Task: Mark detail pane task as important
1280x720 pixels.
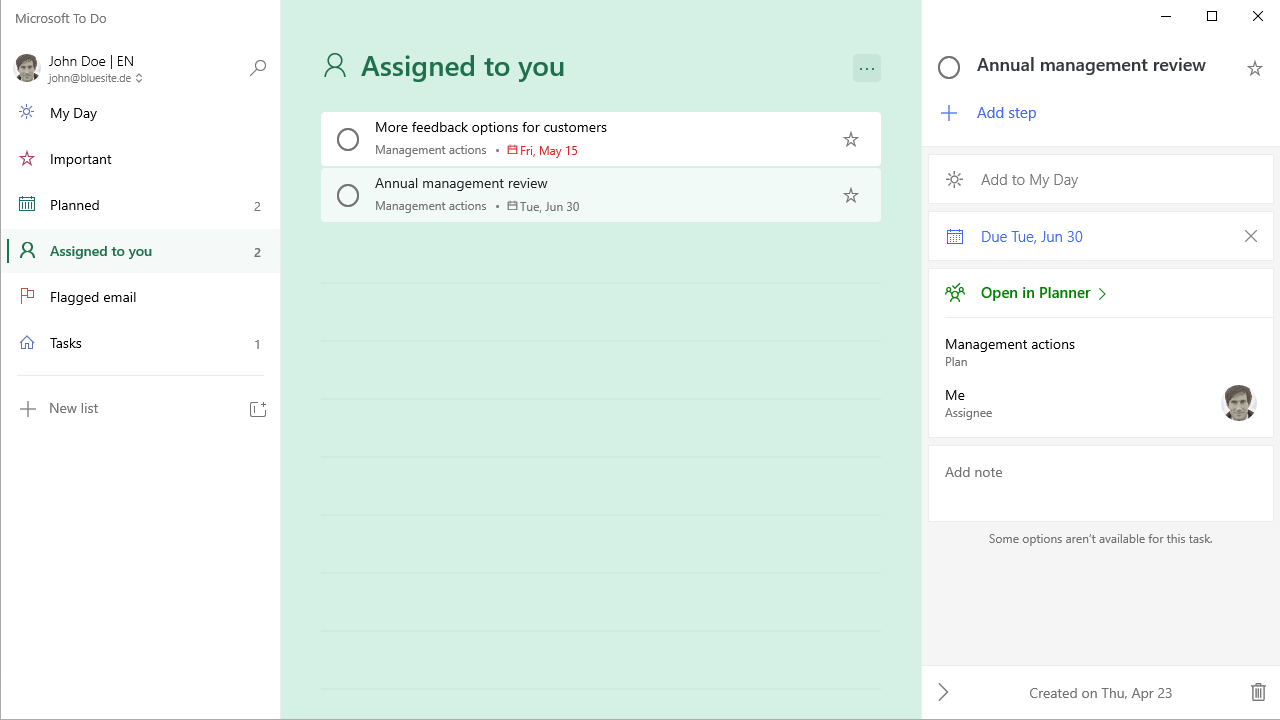Action: click(x=1255, y=68)
